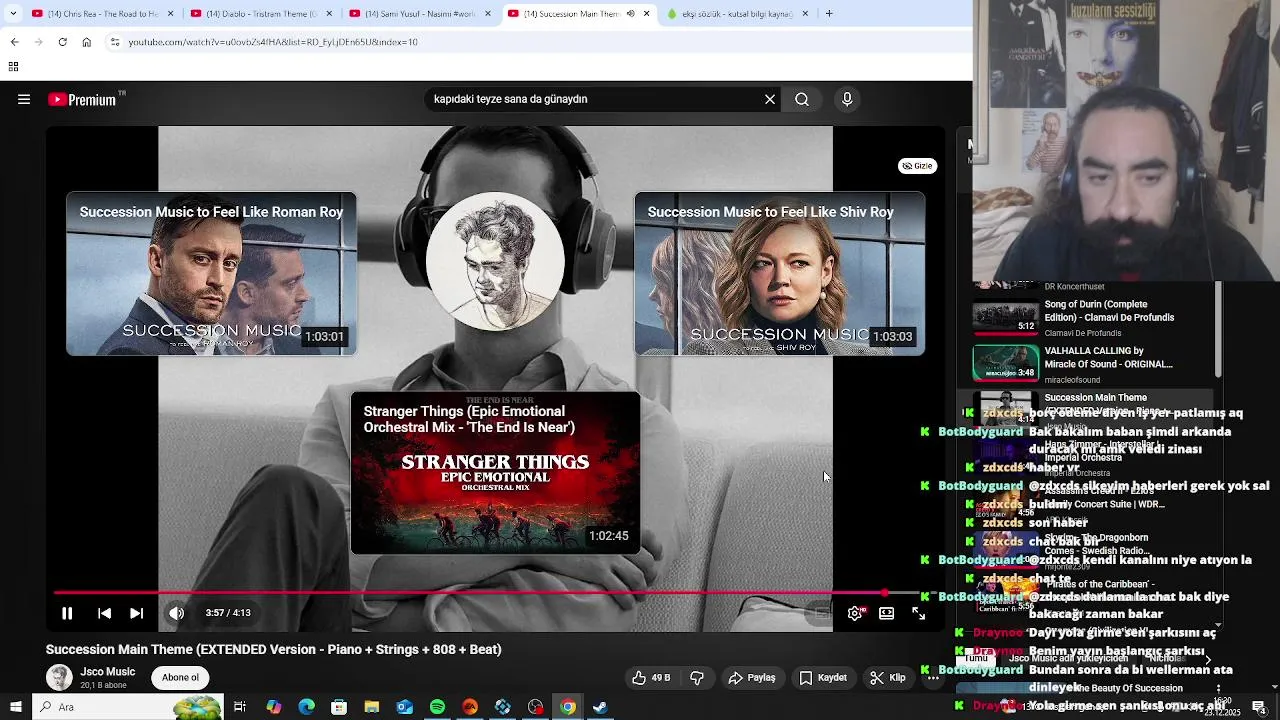This screenshot has width=1280, height=720.
Task: Toggle subtitles in the player
Action: 823,613
